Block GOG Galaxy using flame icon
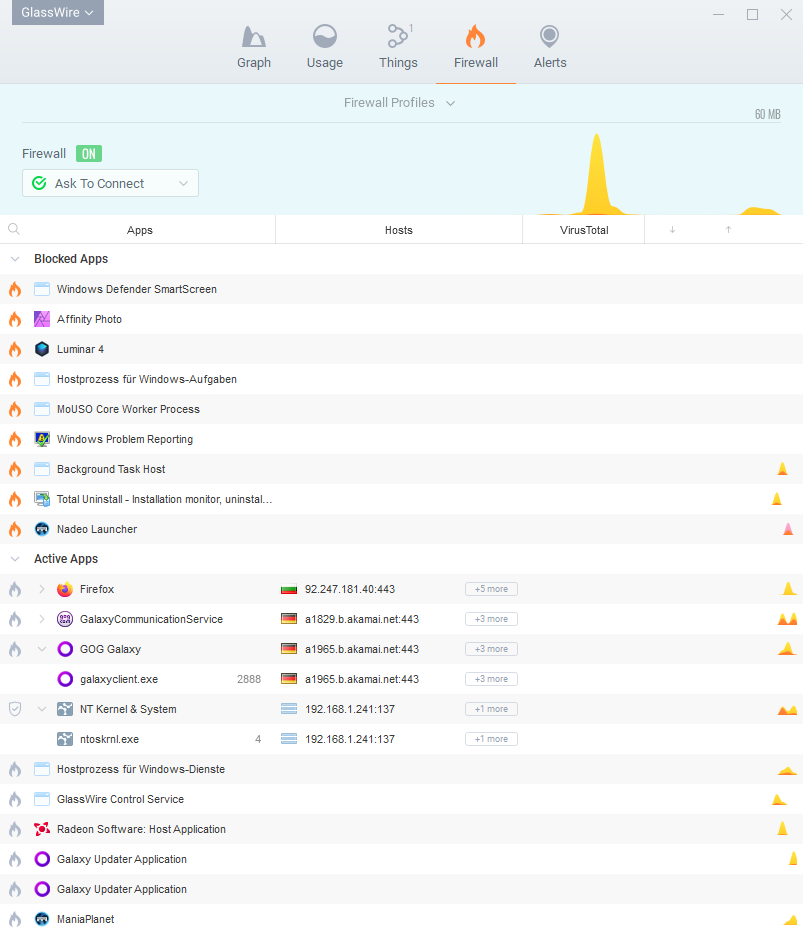The image size is (803, 937). [15, 649]
